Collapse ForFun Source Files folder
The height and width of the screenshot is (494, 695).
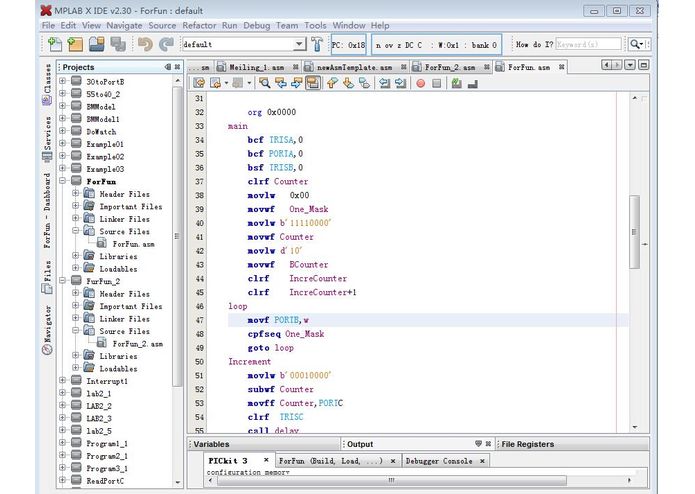tap(75, 230)
